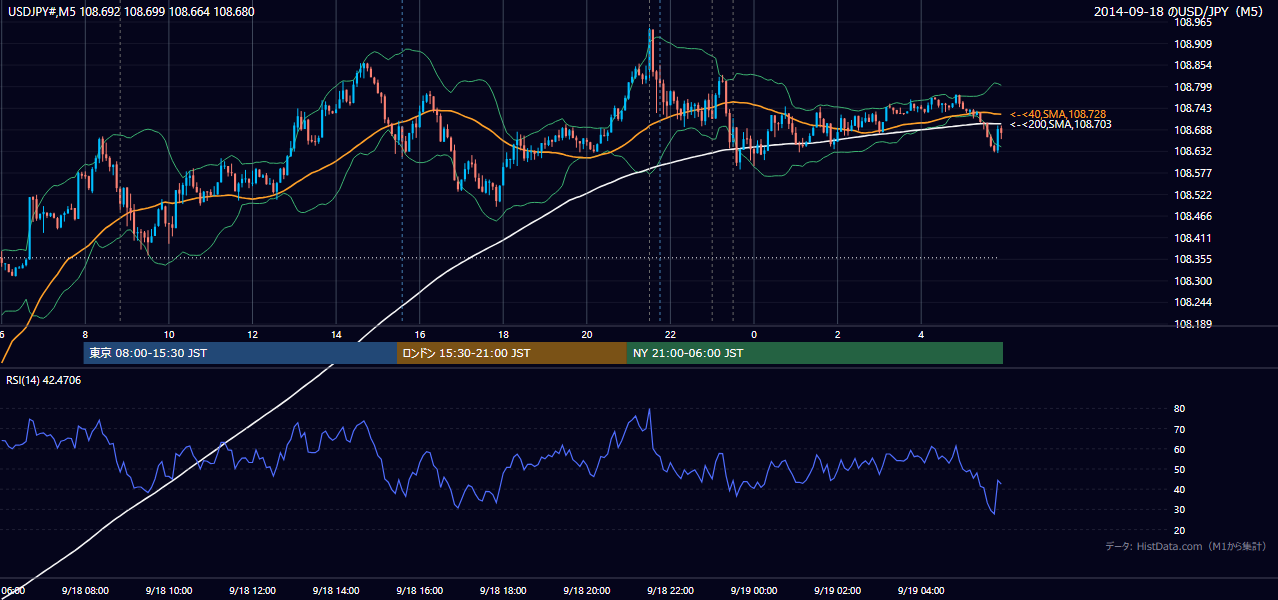Click RSI scale value 30

(x=1180, y=510)
